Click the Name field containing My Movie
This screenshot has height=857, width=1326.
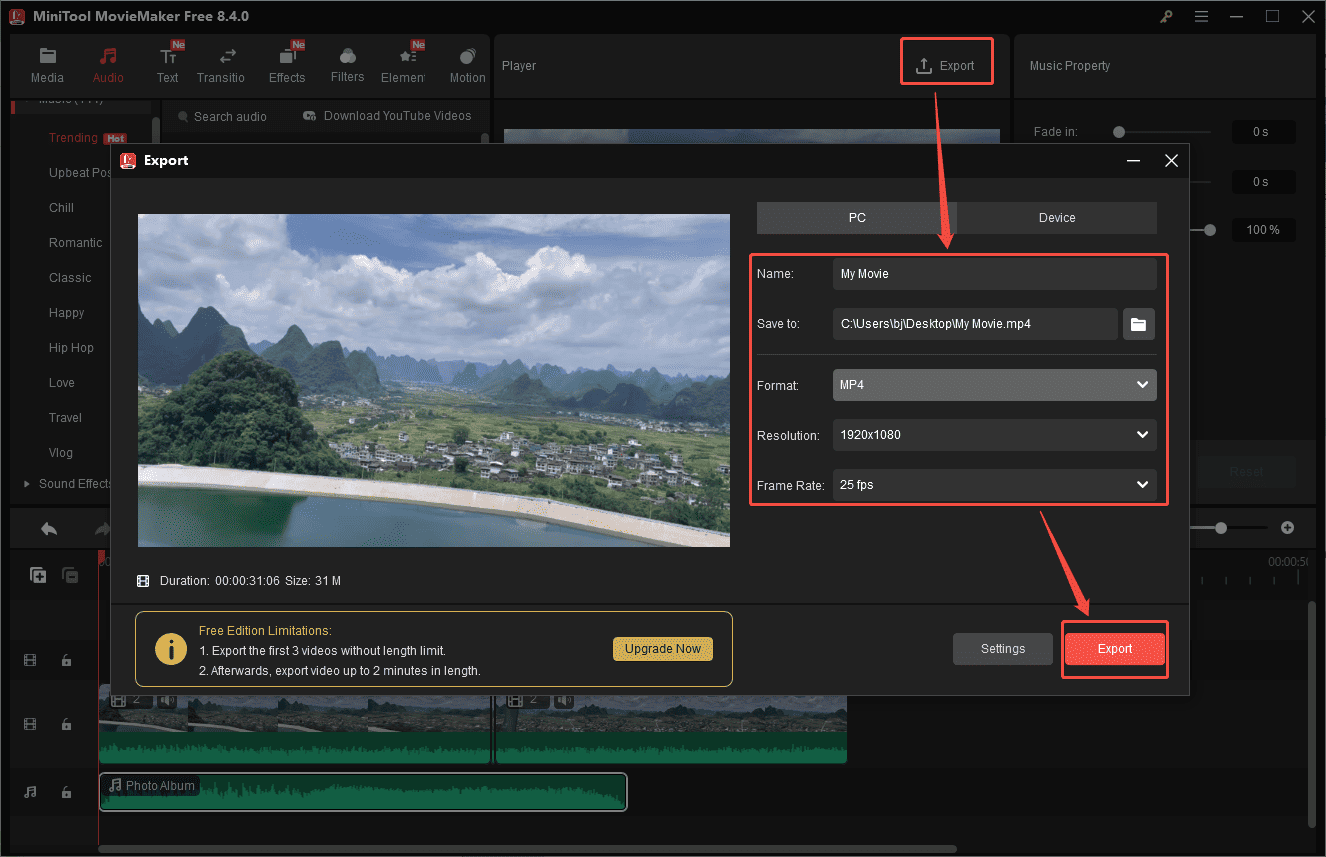point(994,273)
